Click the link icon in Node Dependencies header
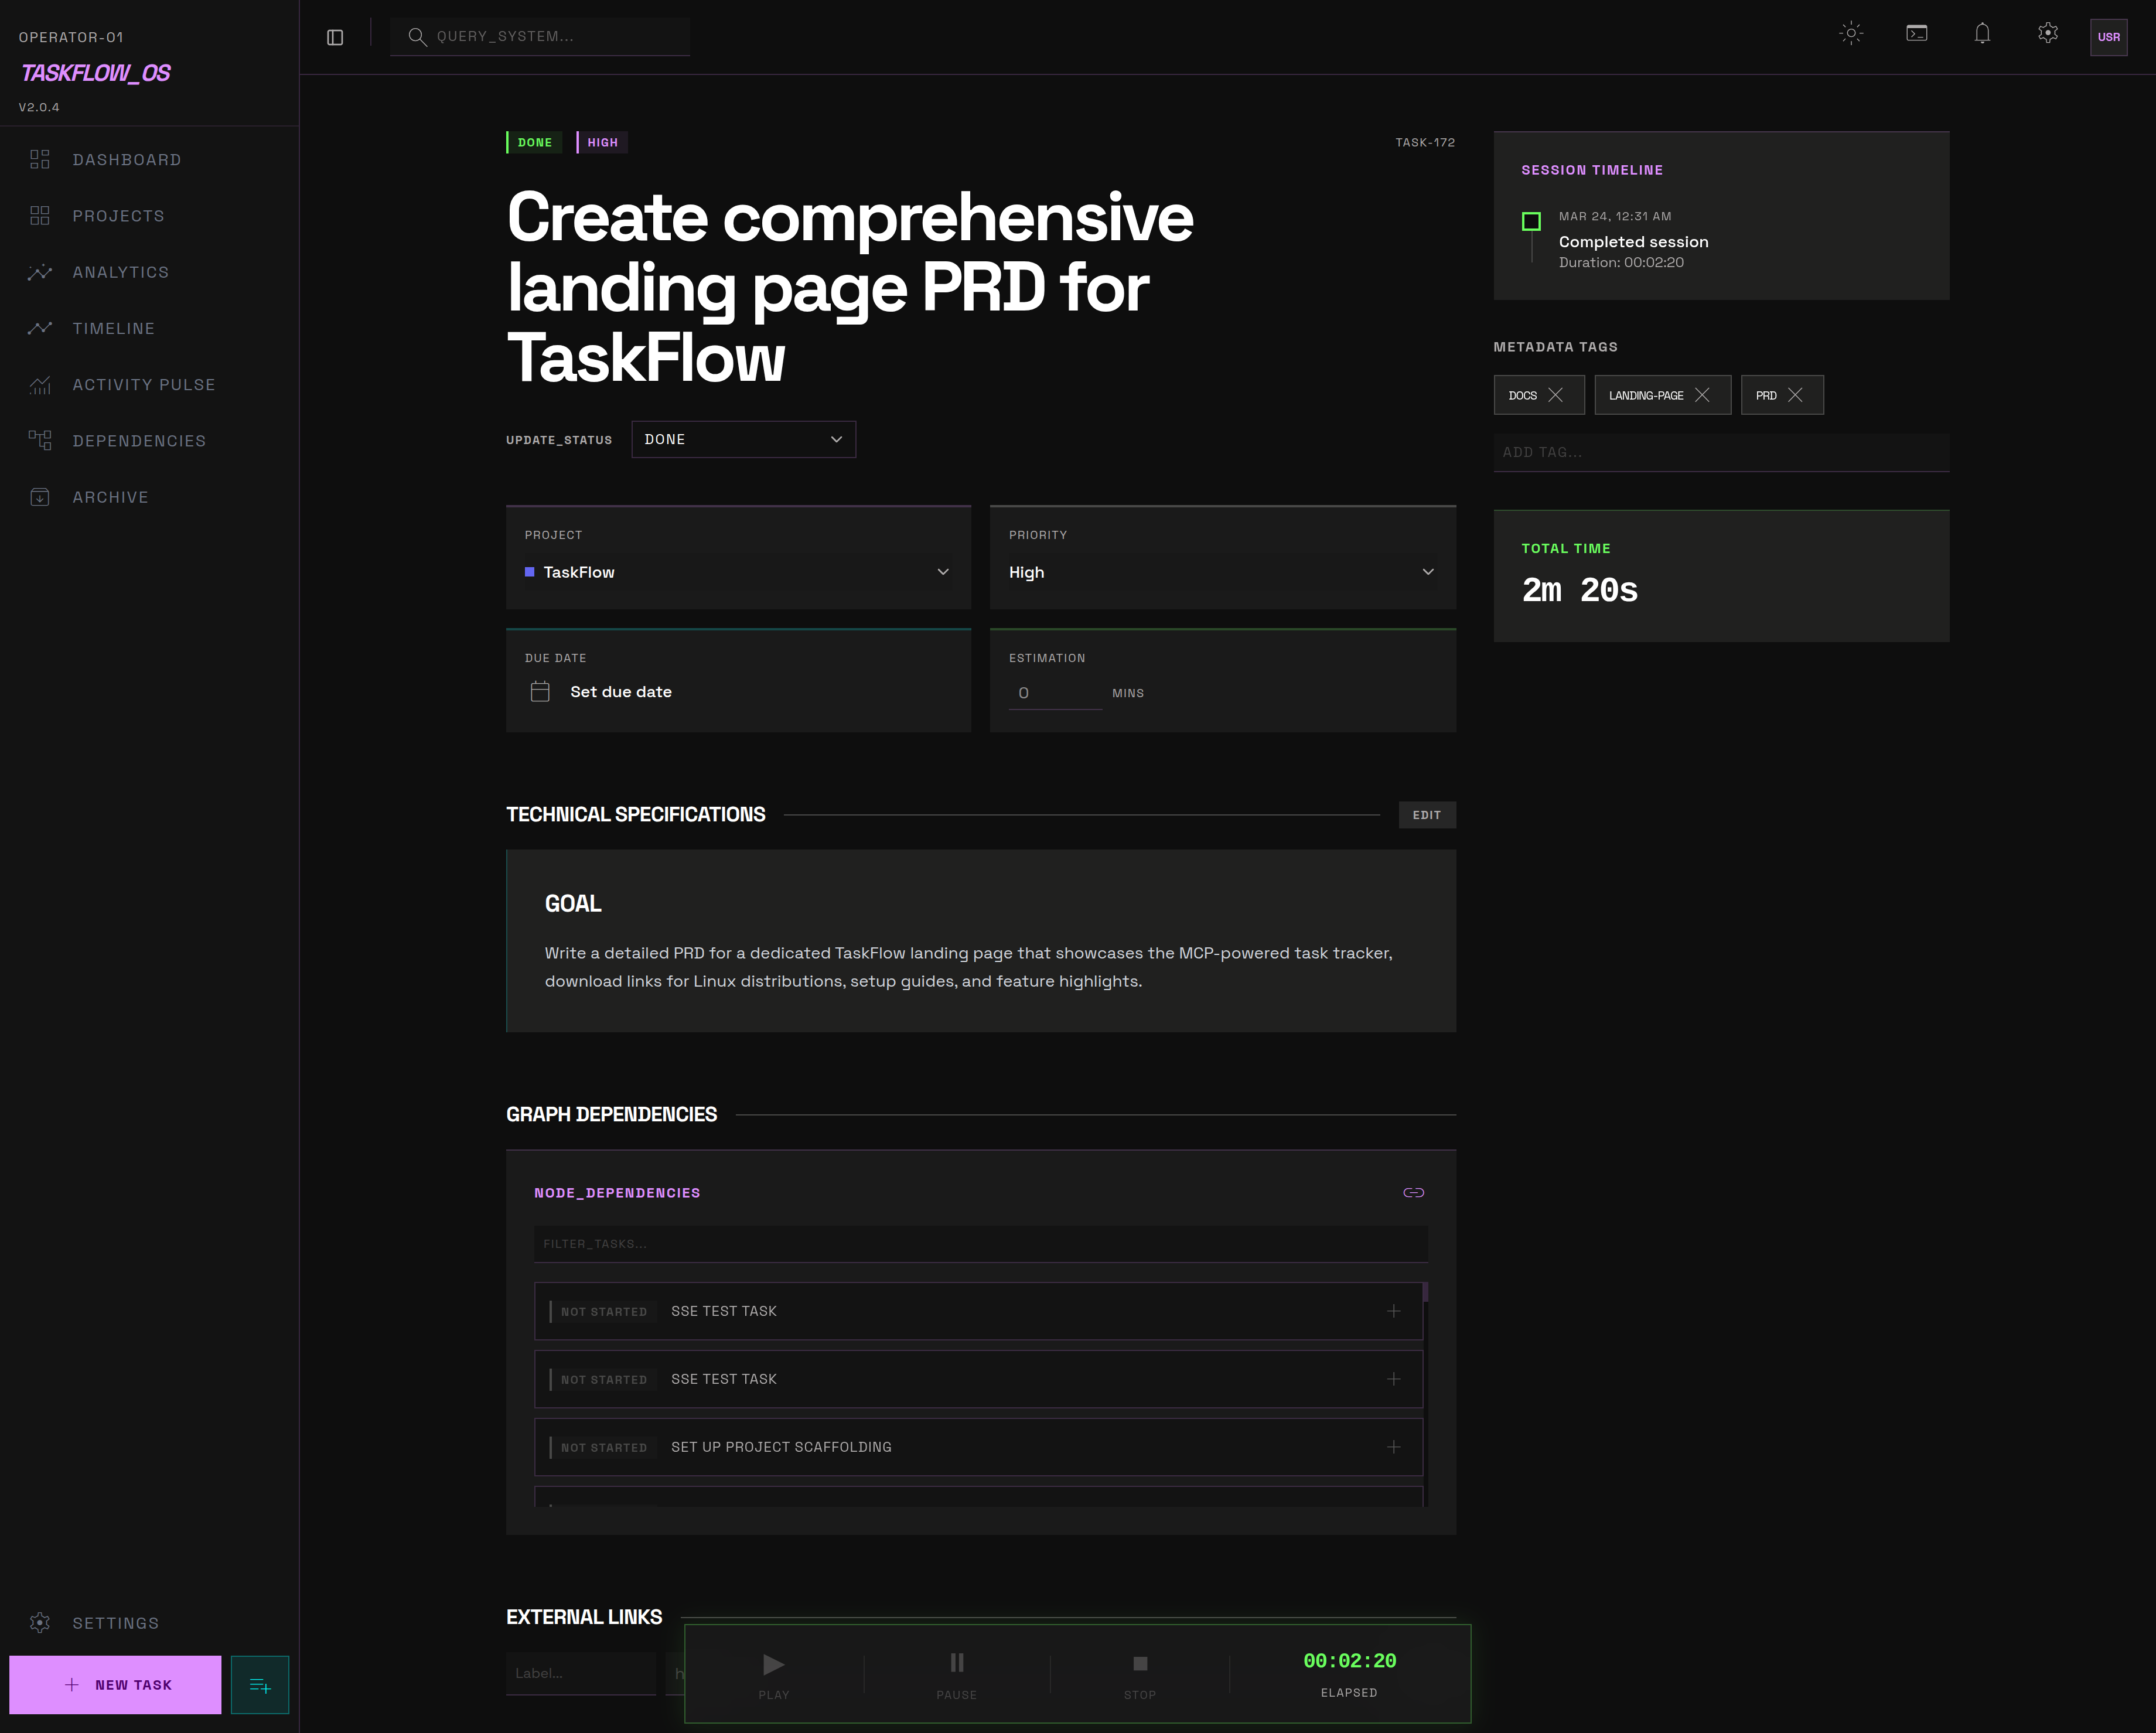Image resolution: width=2156 pixels, height=1733 pixels. 1414,1192
